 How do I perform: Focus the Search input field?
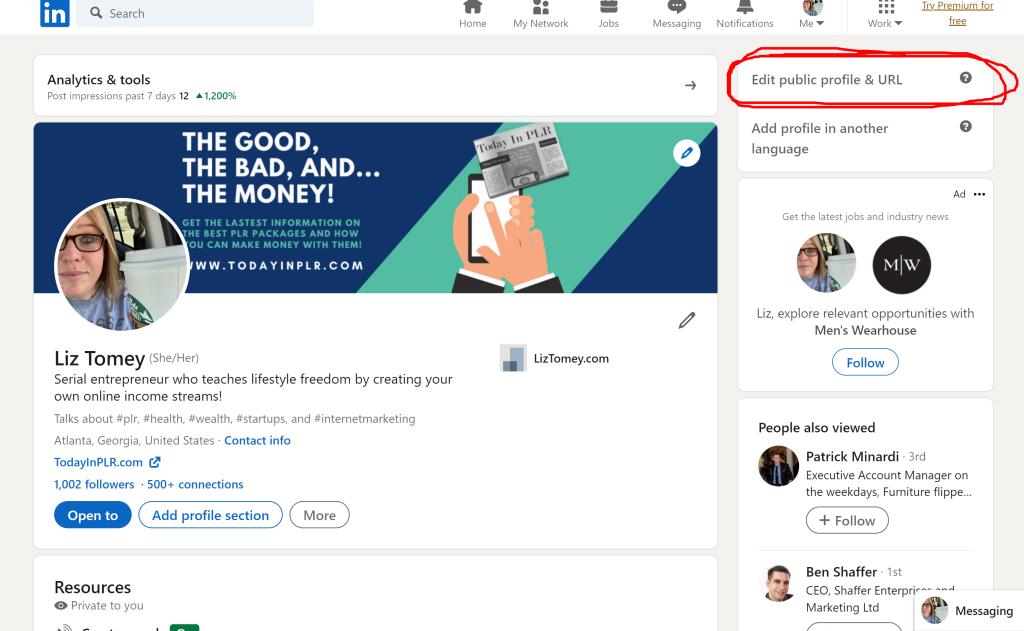point(195,13)
